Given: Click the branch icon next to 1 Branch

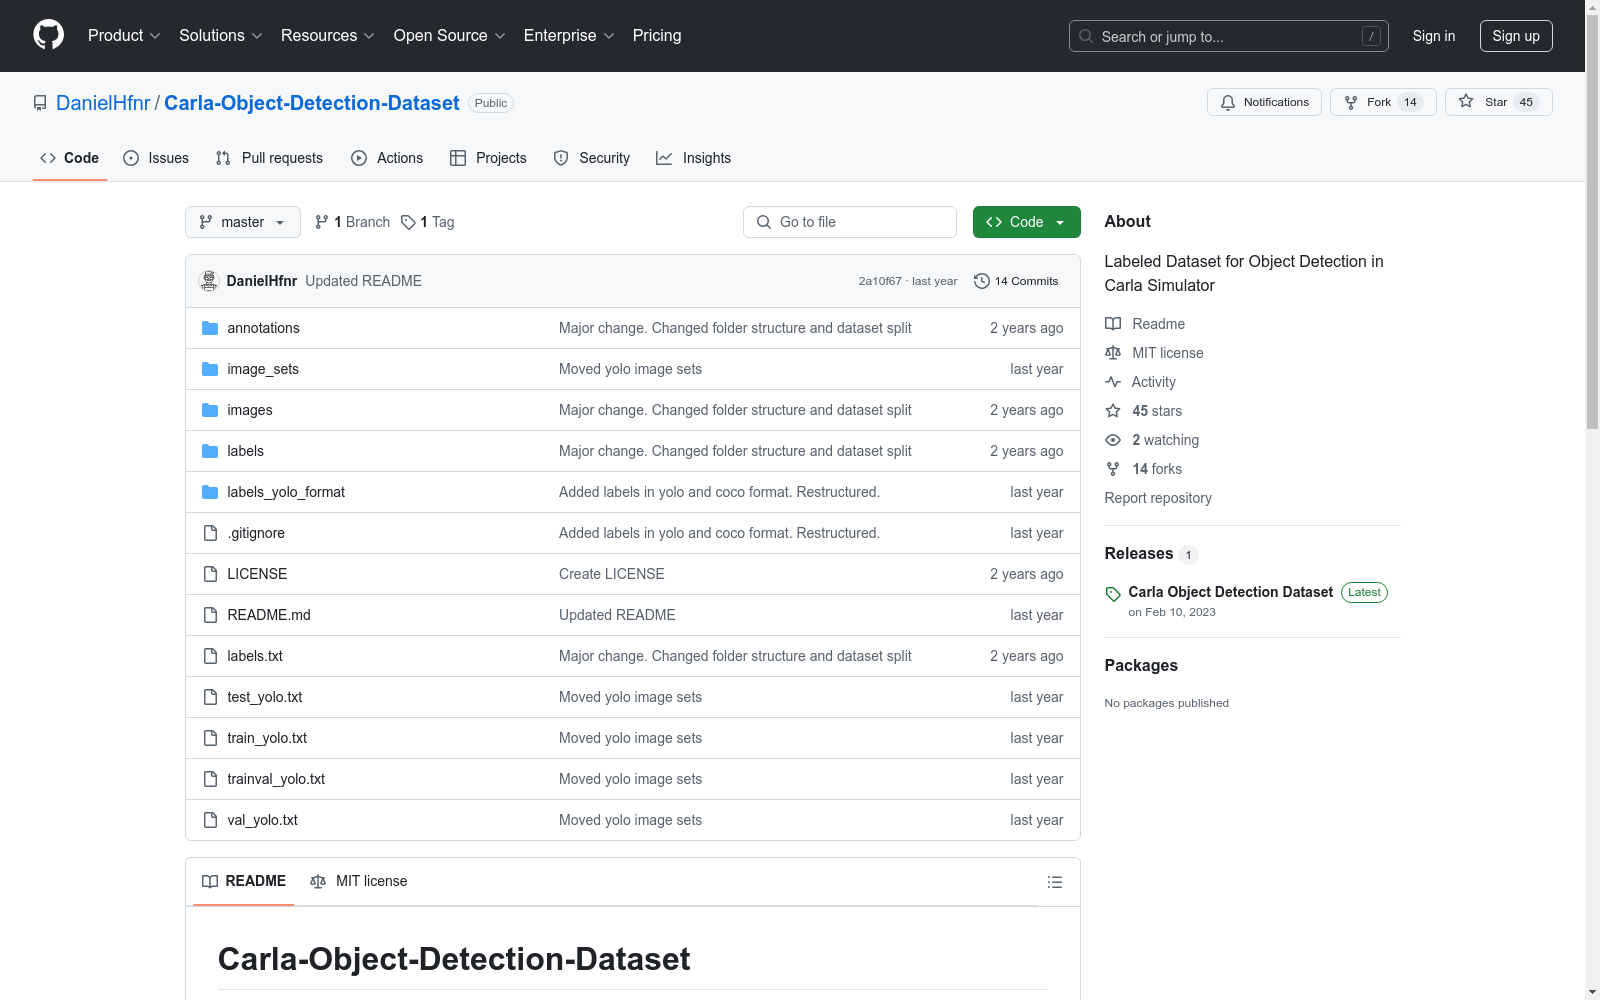Looking at the screenshot, I should tap(322, 222).
